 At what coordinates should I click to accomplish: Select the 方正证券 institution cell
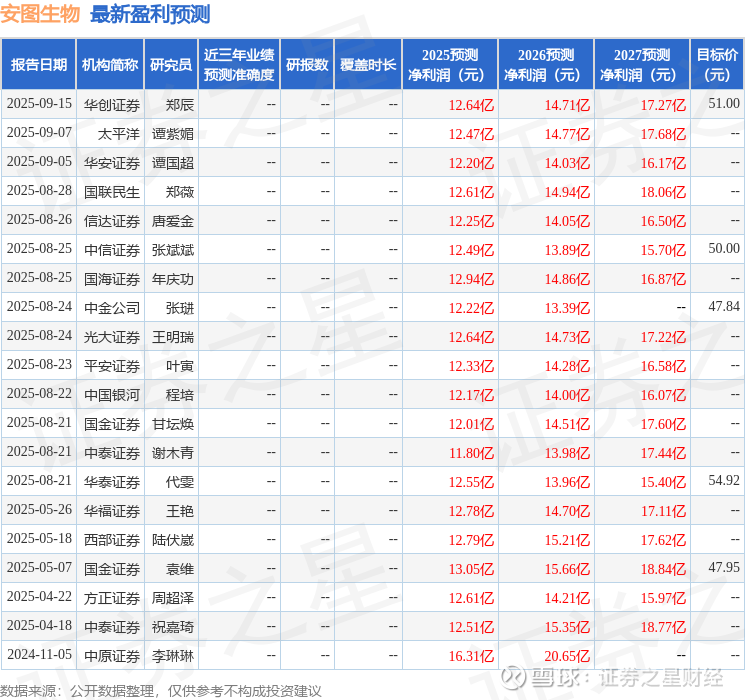[x=112, y=597]
